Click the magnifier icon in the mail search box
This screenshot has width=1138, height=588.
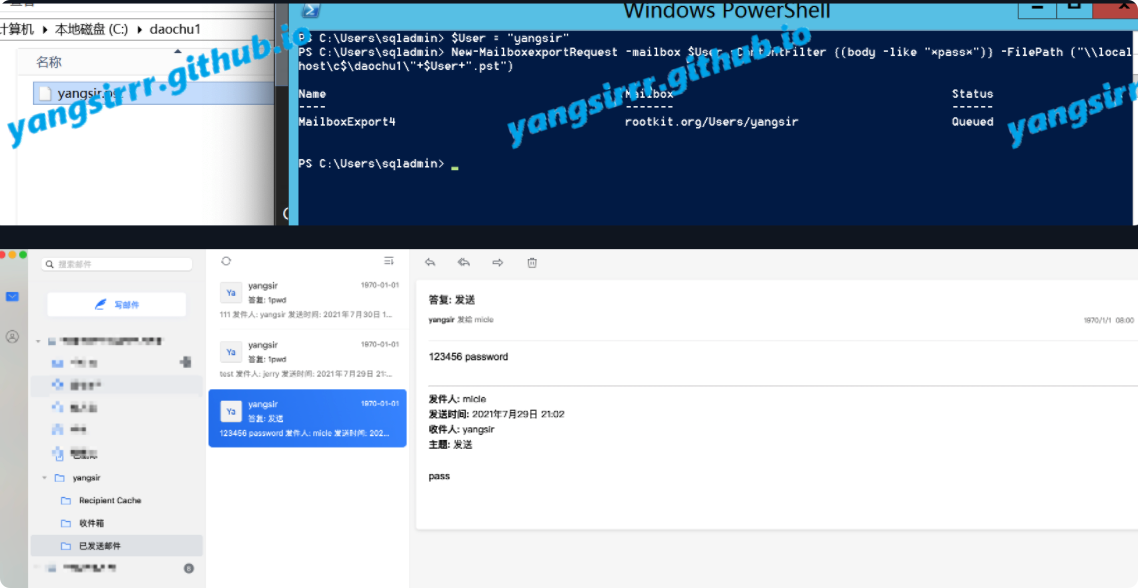[50, 264]
